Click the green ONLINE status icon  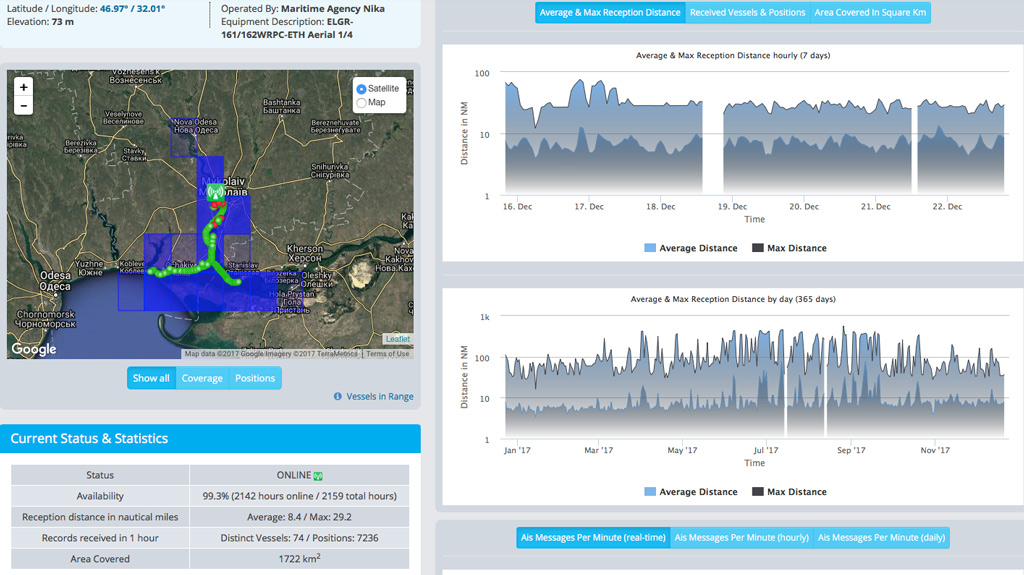[318, 476]
